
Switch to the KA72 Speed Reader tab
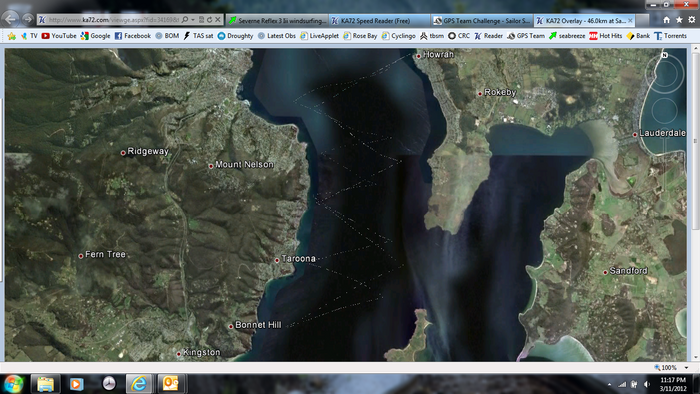tap(379, 21)
